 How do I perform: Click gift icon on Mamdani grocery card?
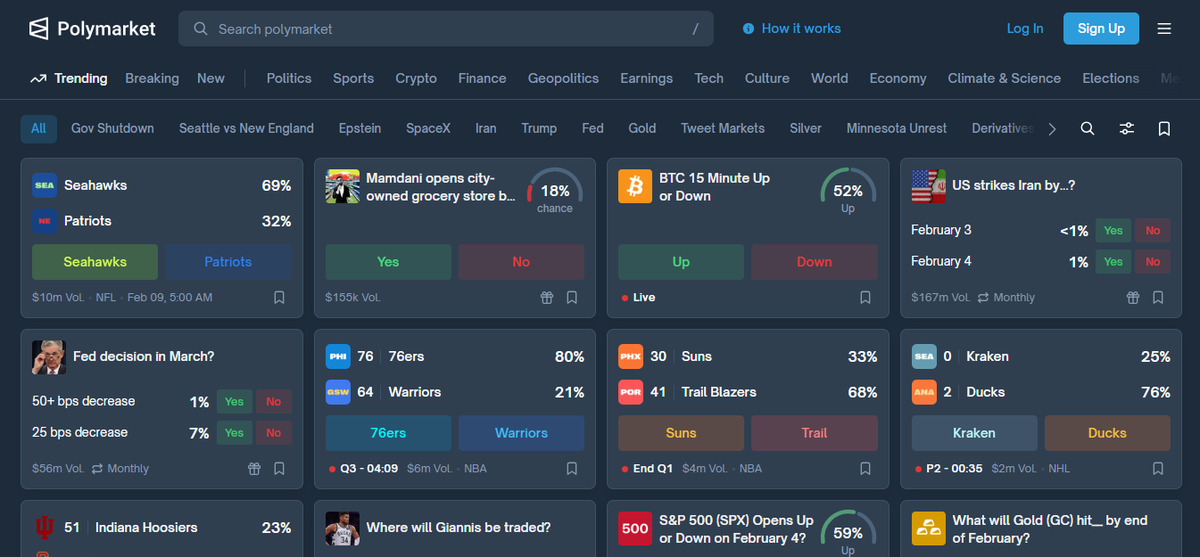(x=546, y=297)
